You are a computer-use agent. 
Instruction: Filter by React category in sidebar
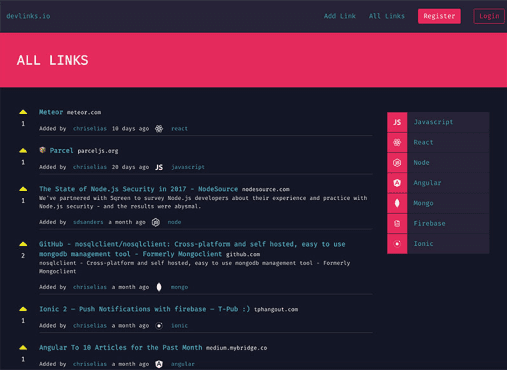pyautogui.click(x=438, y=142)
